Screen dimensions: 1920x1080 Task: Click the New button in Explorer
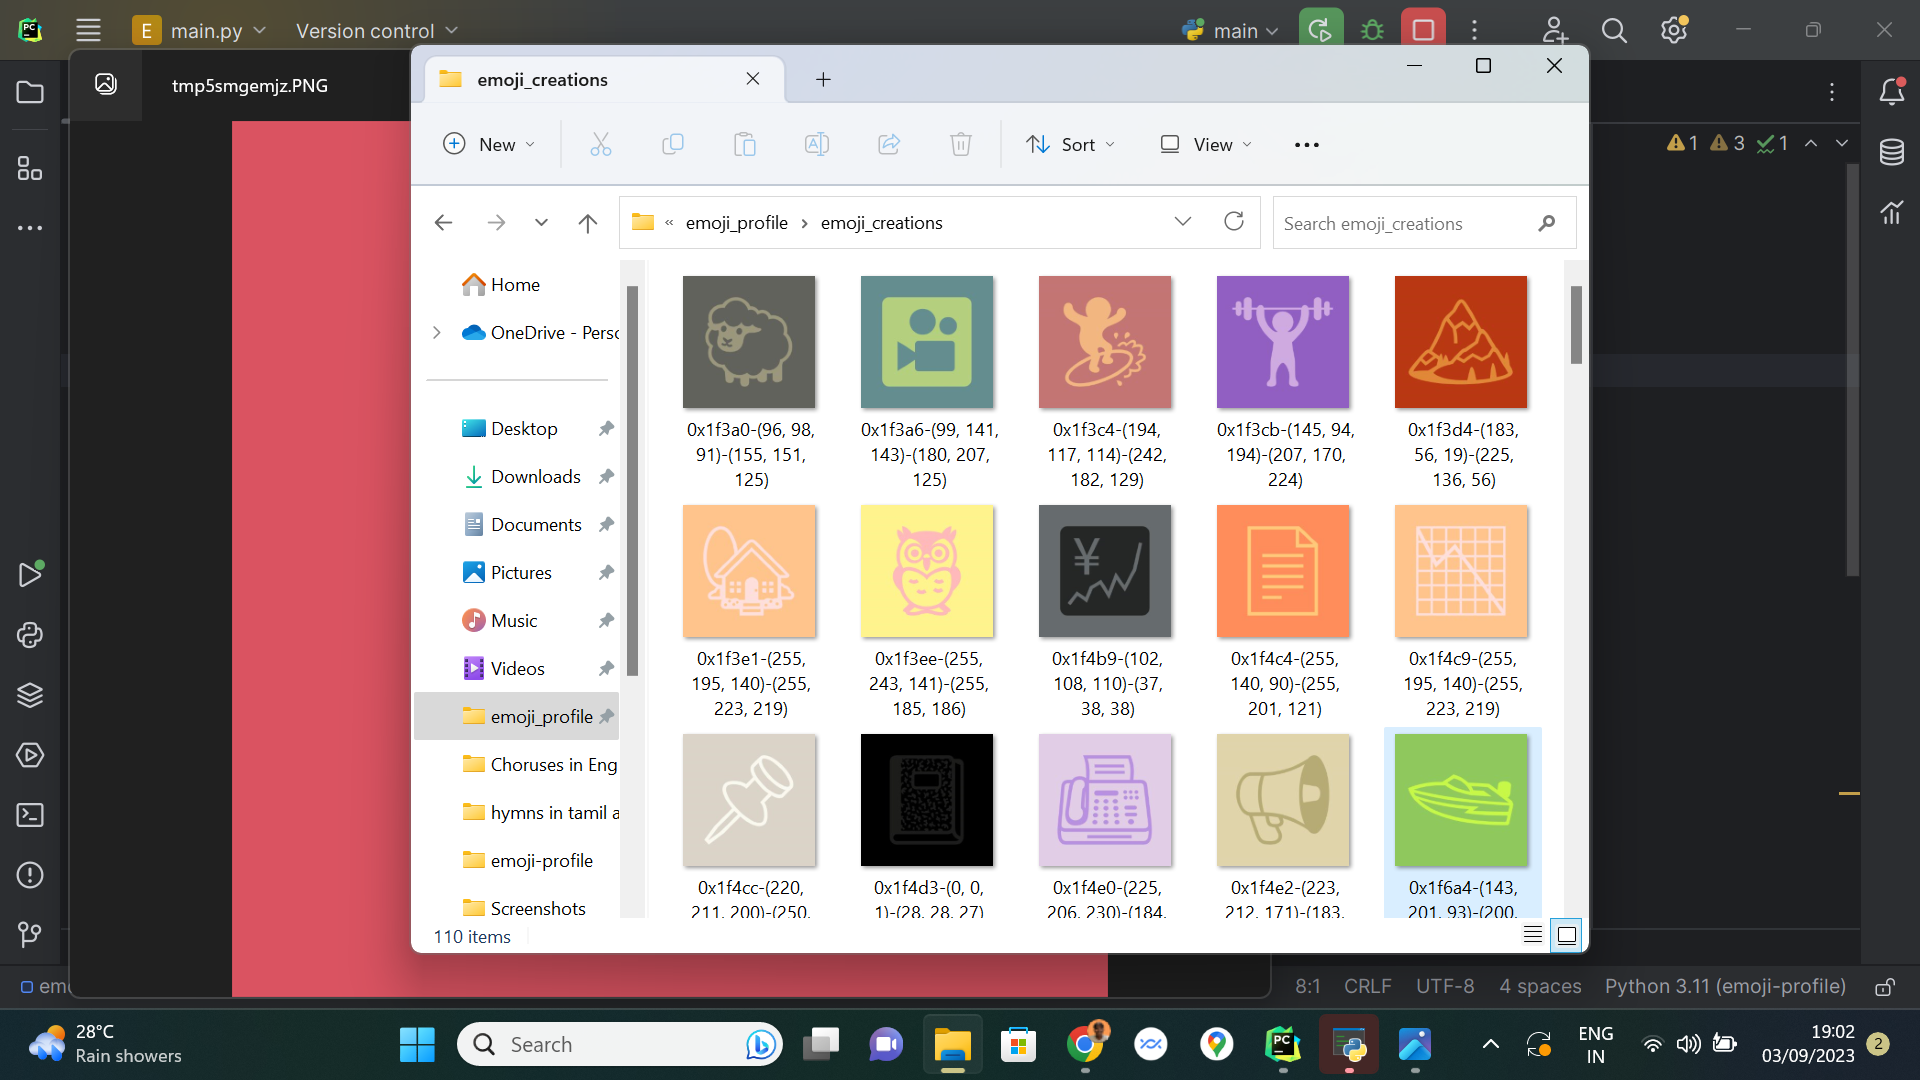[x=488, y=145]
